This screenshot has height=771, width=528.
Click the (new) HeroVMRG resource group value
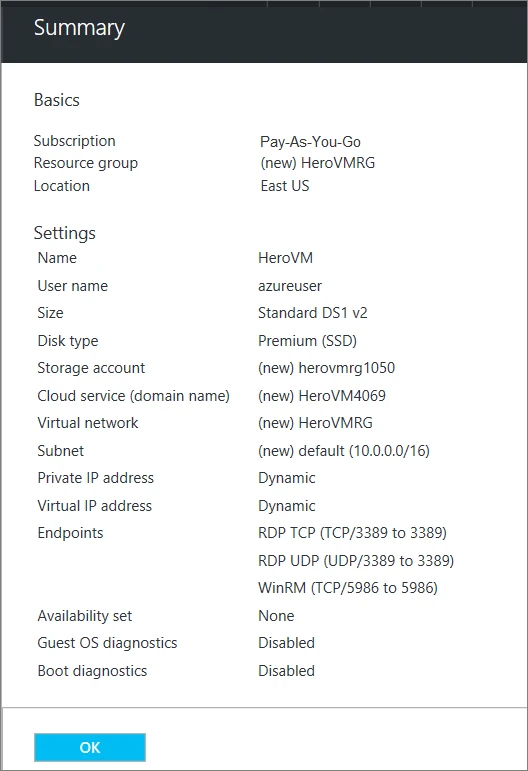click(x=318, y=163)
